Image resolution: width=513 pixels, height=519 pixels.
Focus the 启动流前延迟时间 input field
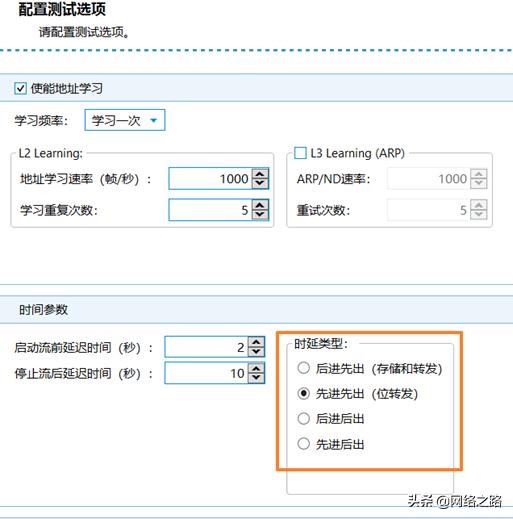(206, 347)
